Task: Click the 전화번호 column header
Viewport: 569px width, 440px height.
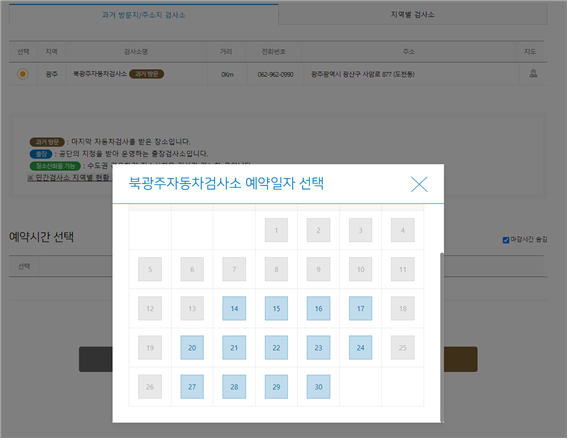Action: [x=274, y=52]
